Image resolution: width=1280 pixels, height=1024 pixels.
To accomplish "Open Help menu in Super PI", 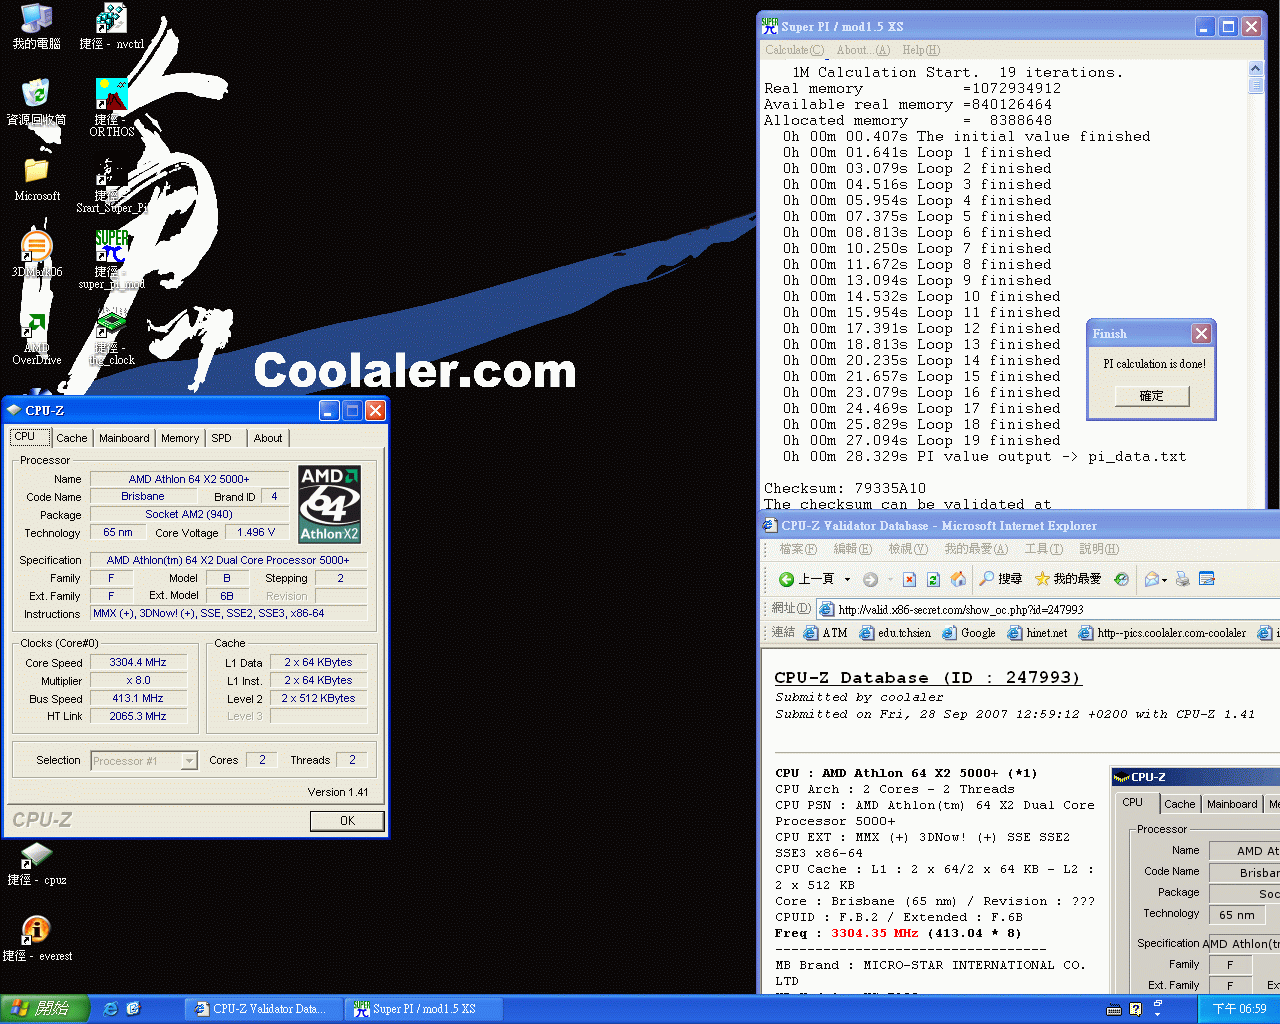I will [x=921, y=50].
